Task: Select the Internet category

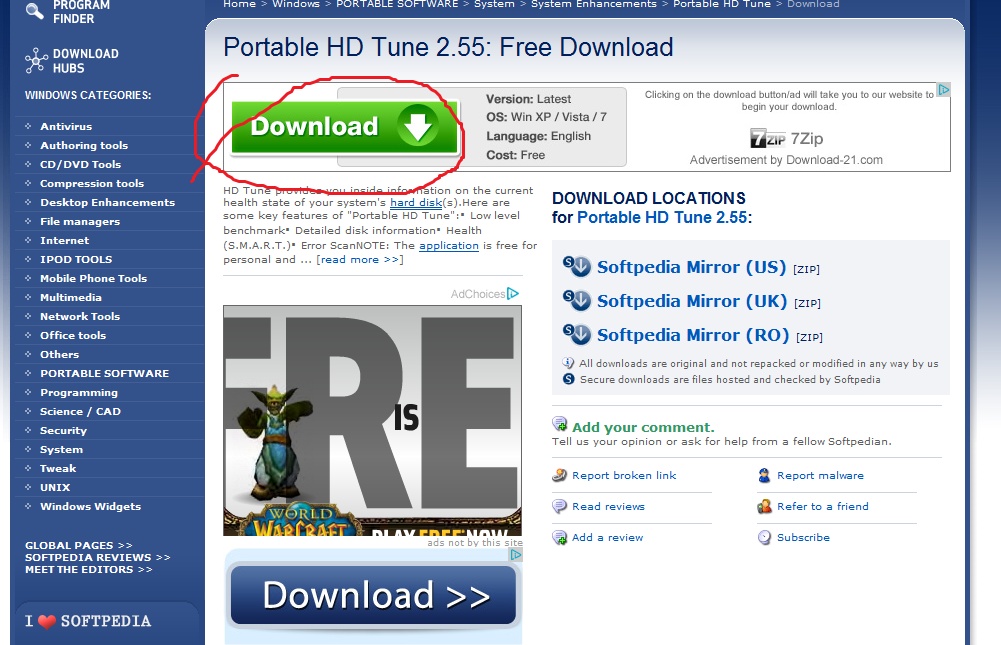Action: click(64, 241)
